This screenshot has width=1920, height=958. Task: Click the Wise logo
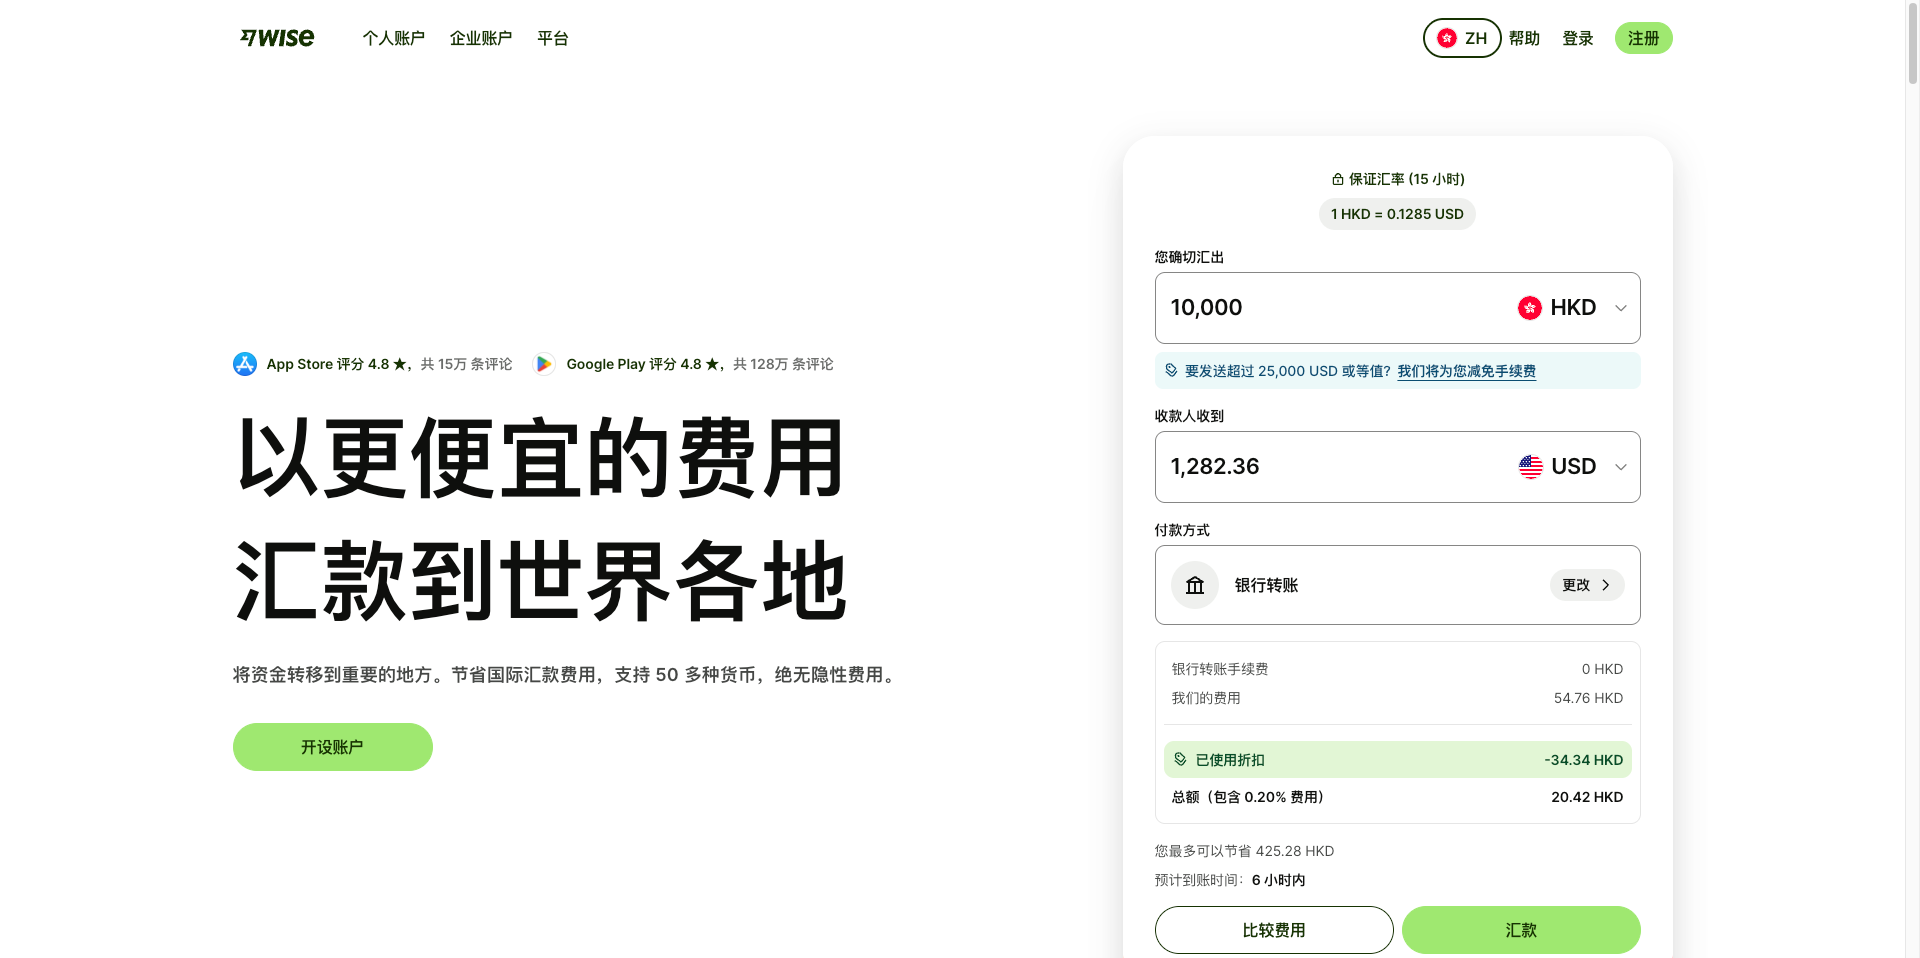[277, 38]
